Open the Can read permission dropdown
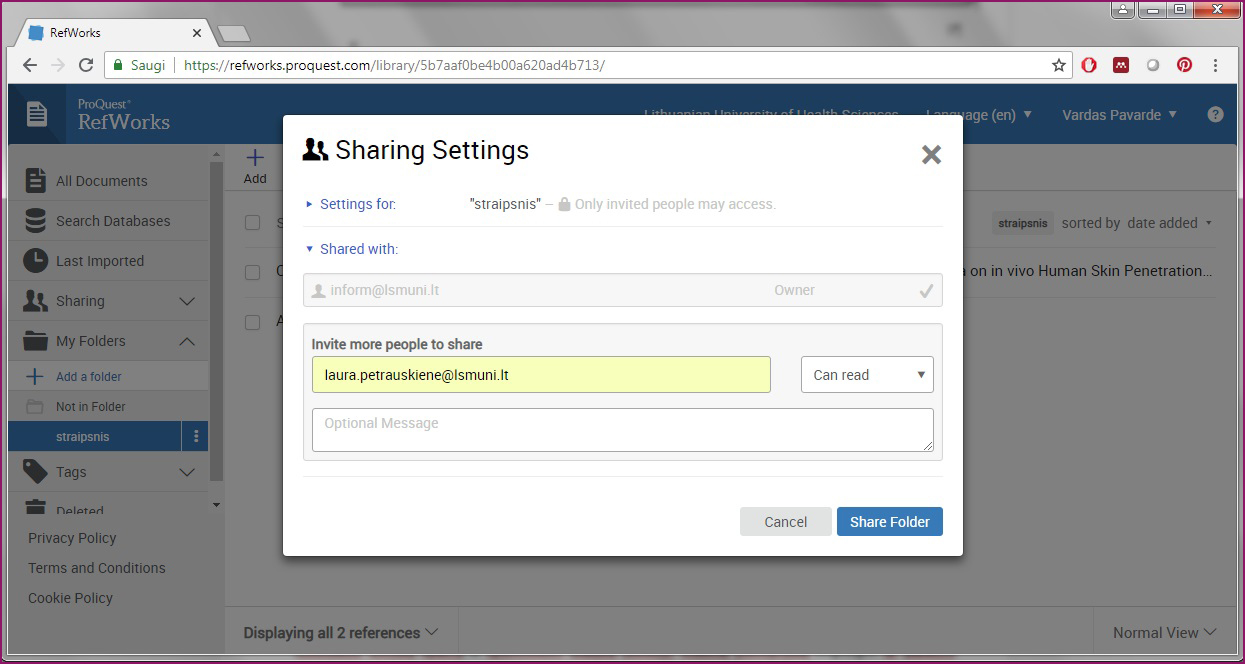 pos(866,375)
